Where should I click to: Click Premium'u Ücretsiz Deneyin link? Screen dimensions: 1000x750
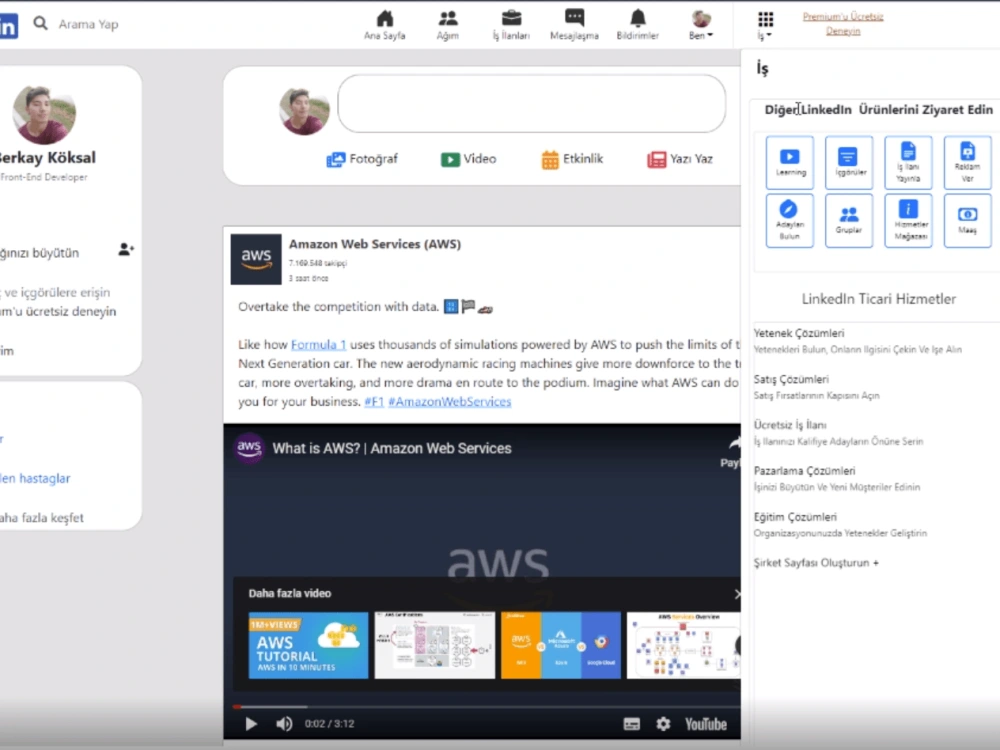[842, 24]
